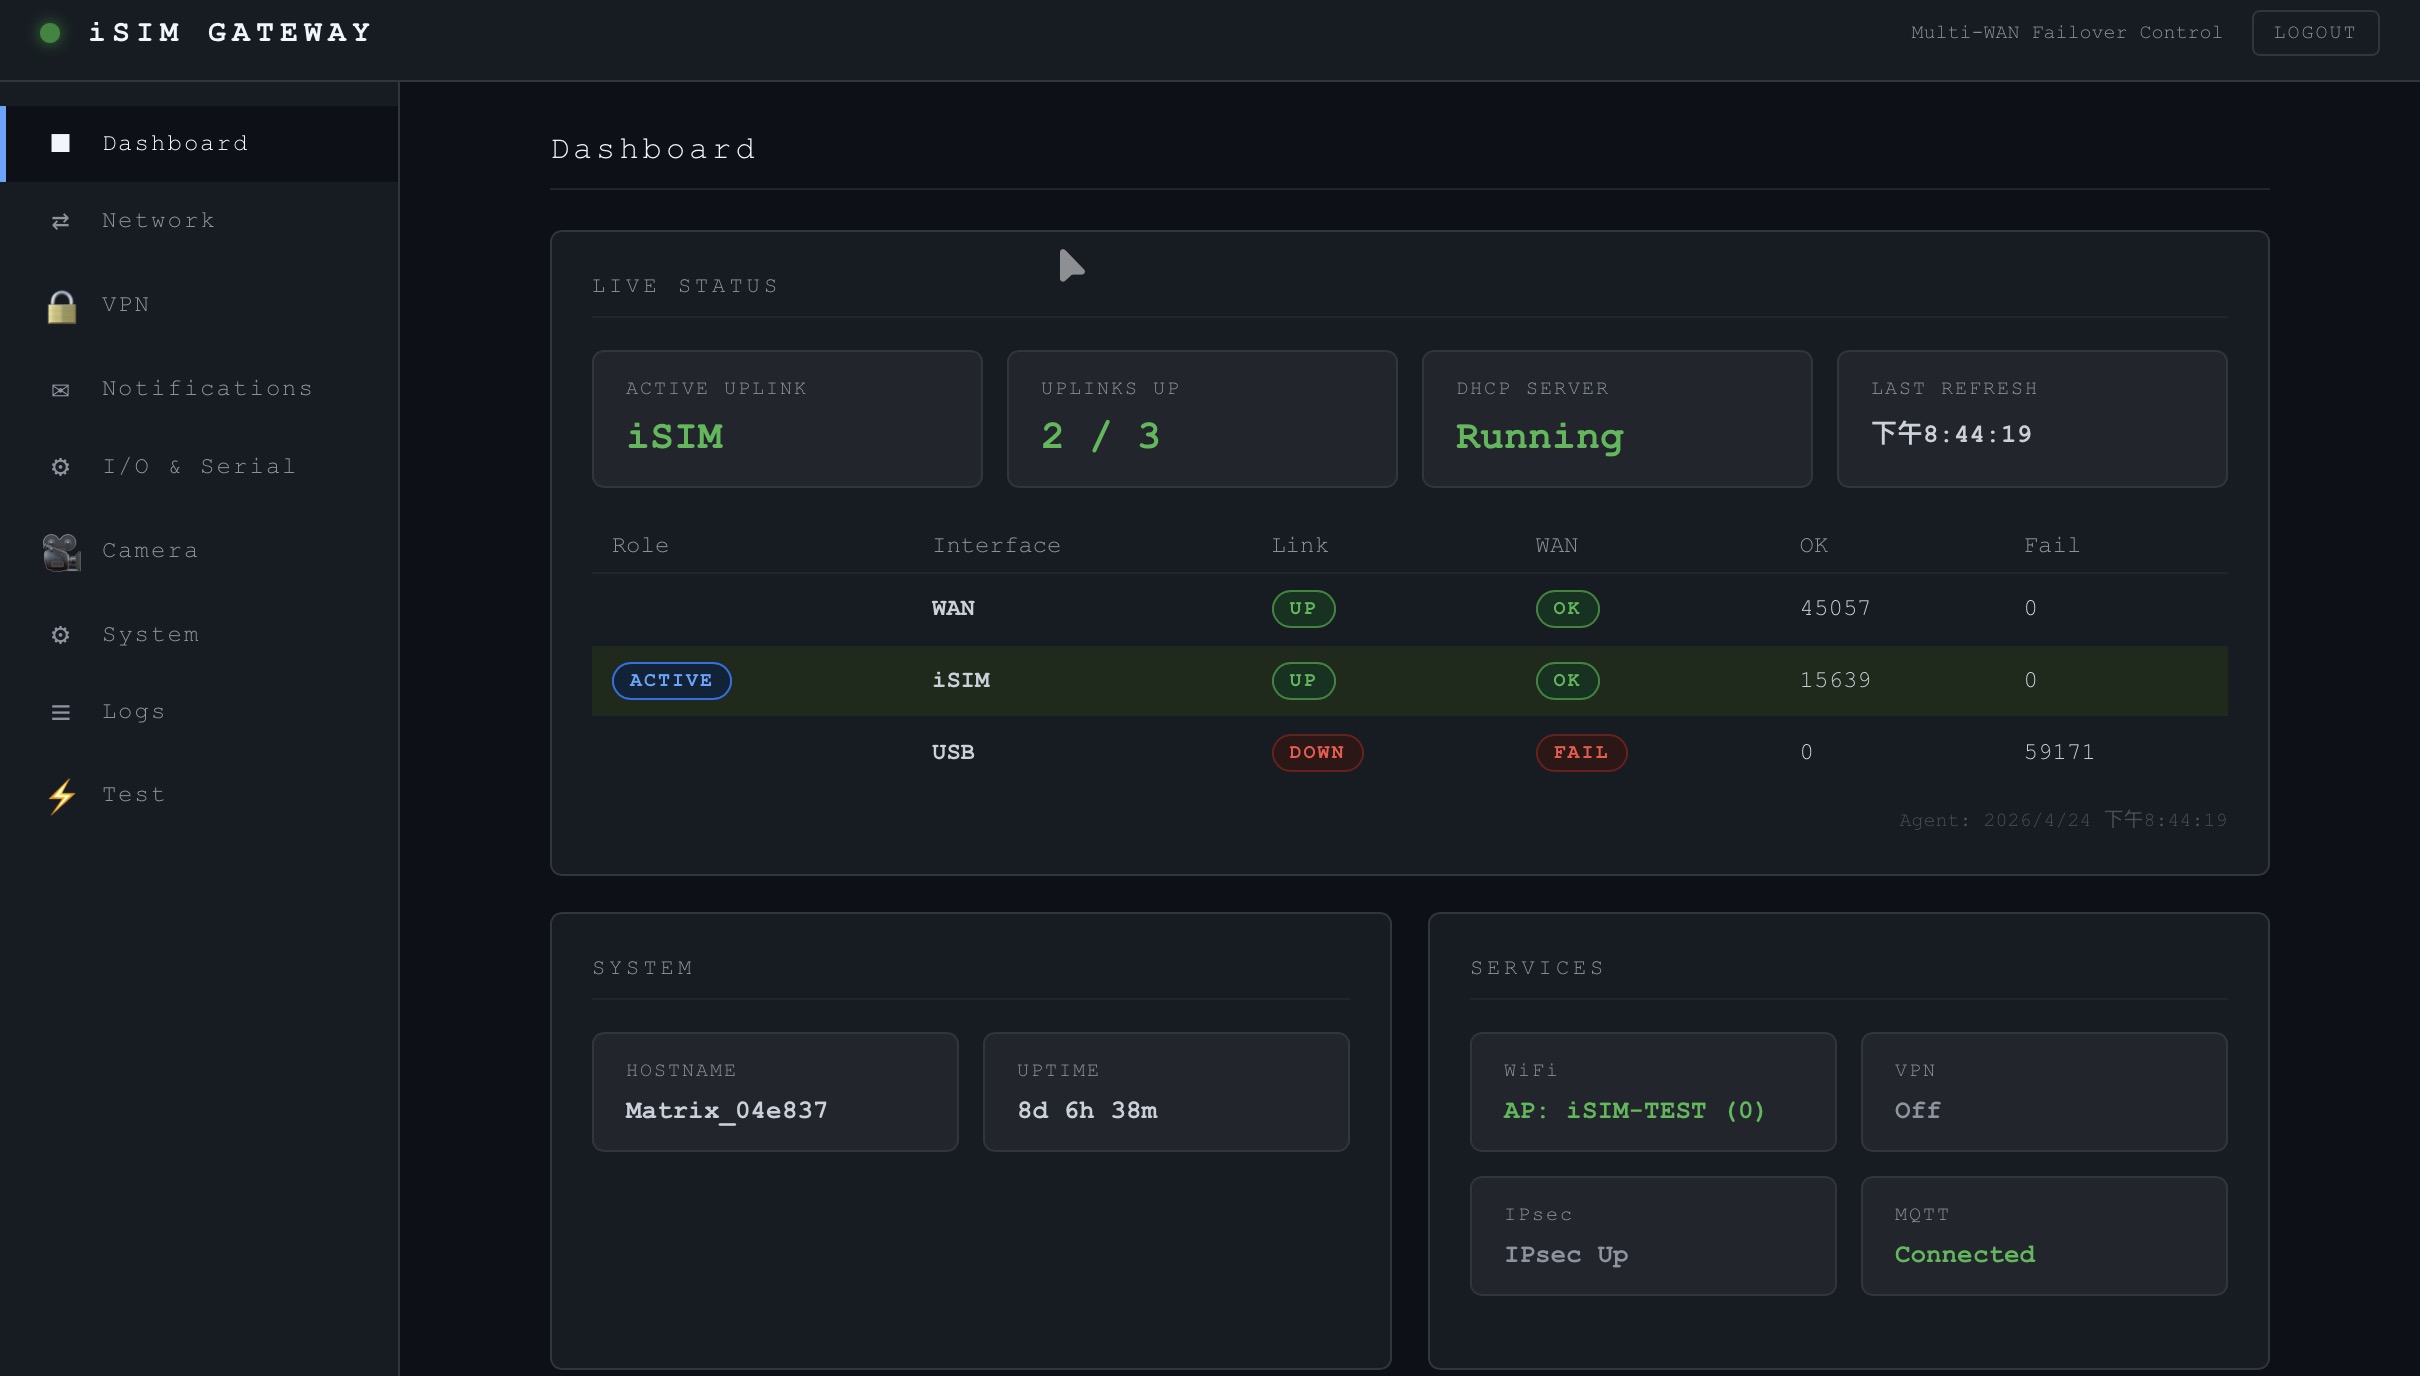2420x1376 pixels.
Task: Open the System menu entry
Action: (200, 634)
